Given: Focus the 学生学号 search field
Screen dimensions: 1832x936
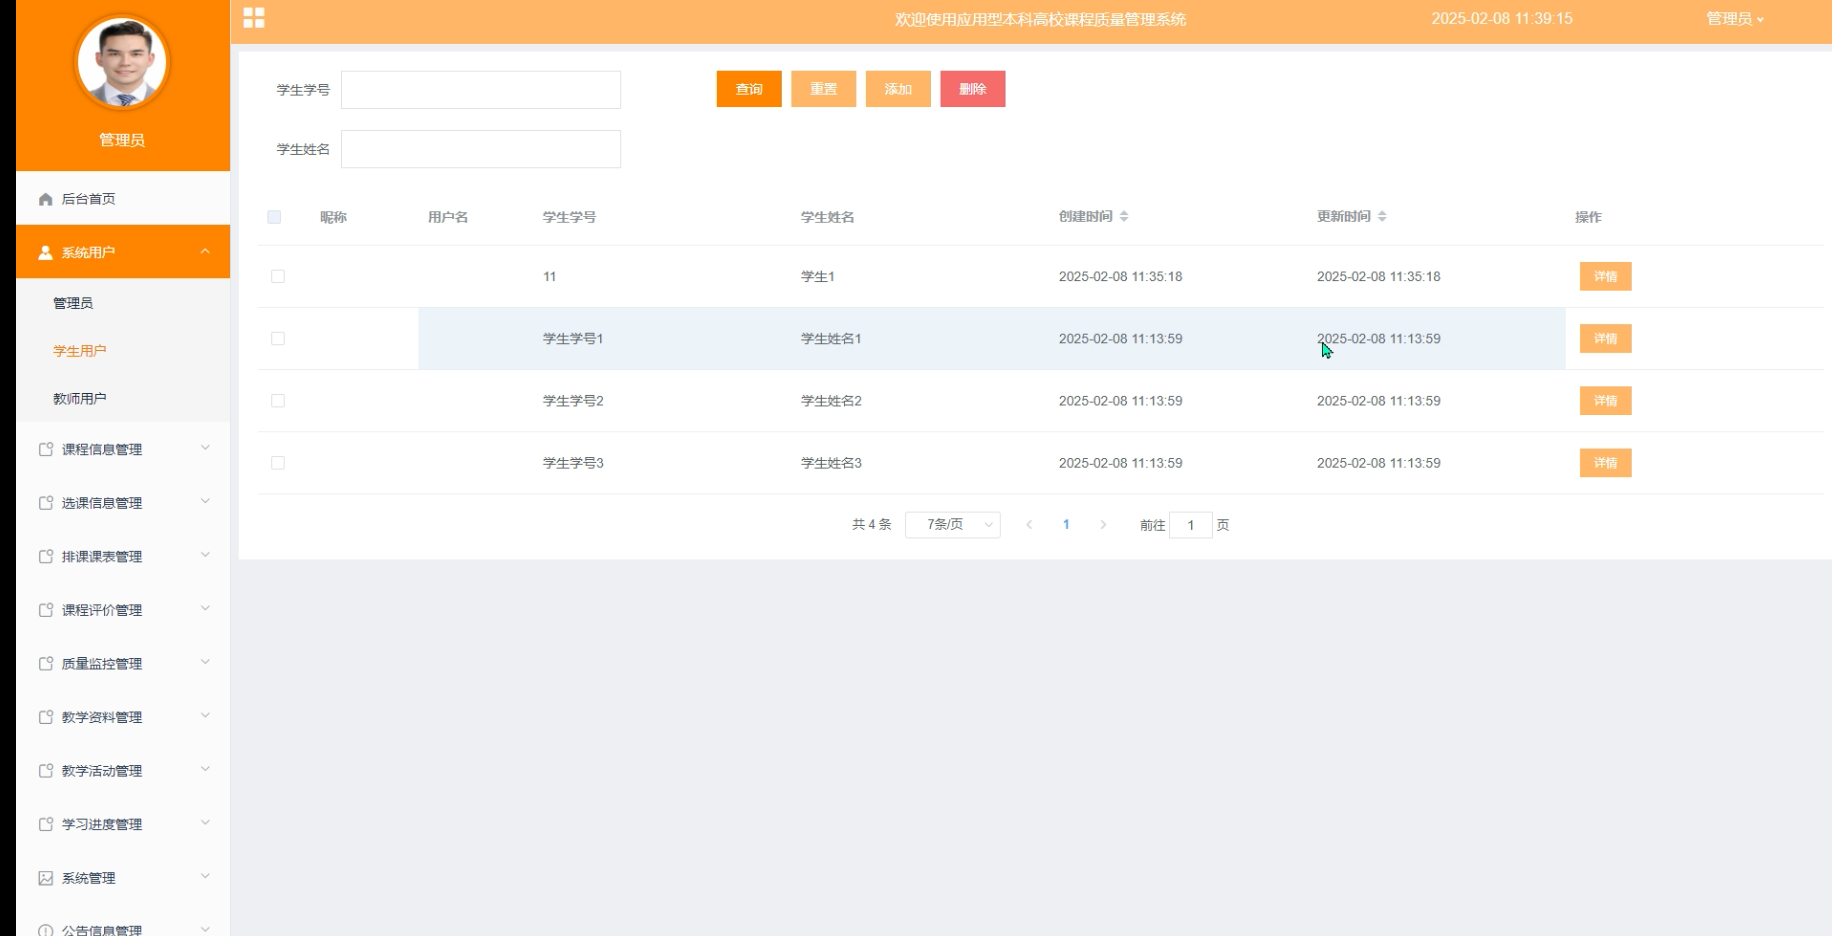Looking at the screenshot, I should (x=481, y=90).
